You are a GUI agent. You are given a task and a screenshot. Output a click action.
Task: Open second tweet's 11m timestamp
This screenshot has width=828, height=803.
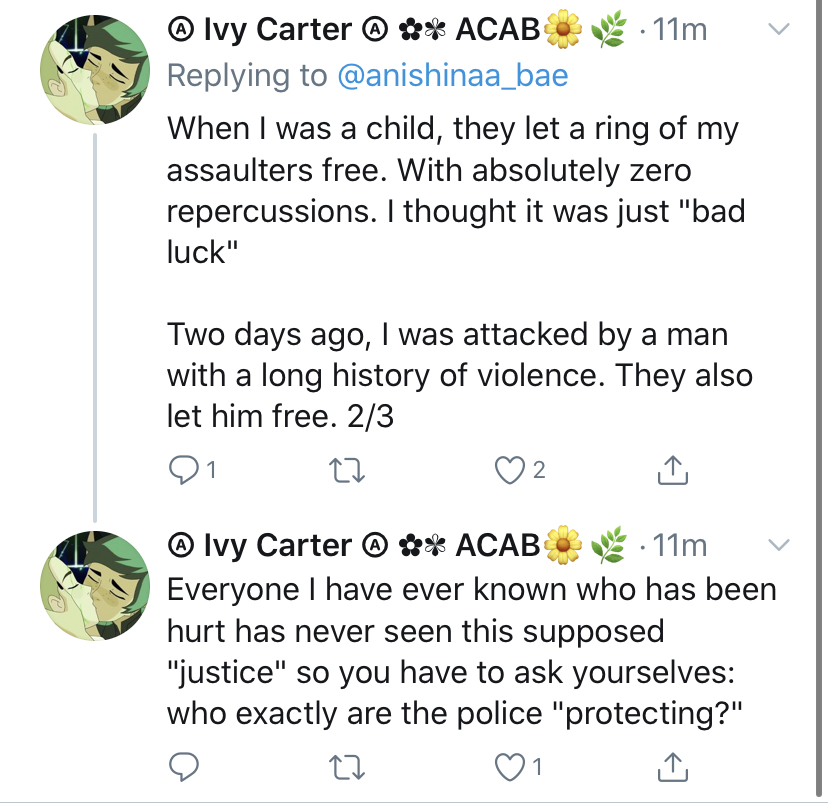coord(680,545)
